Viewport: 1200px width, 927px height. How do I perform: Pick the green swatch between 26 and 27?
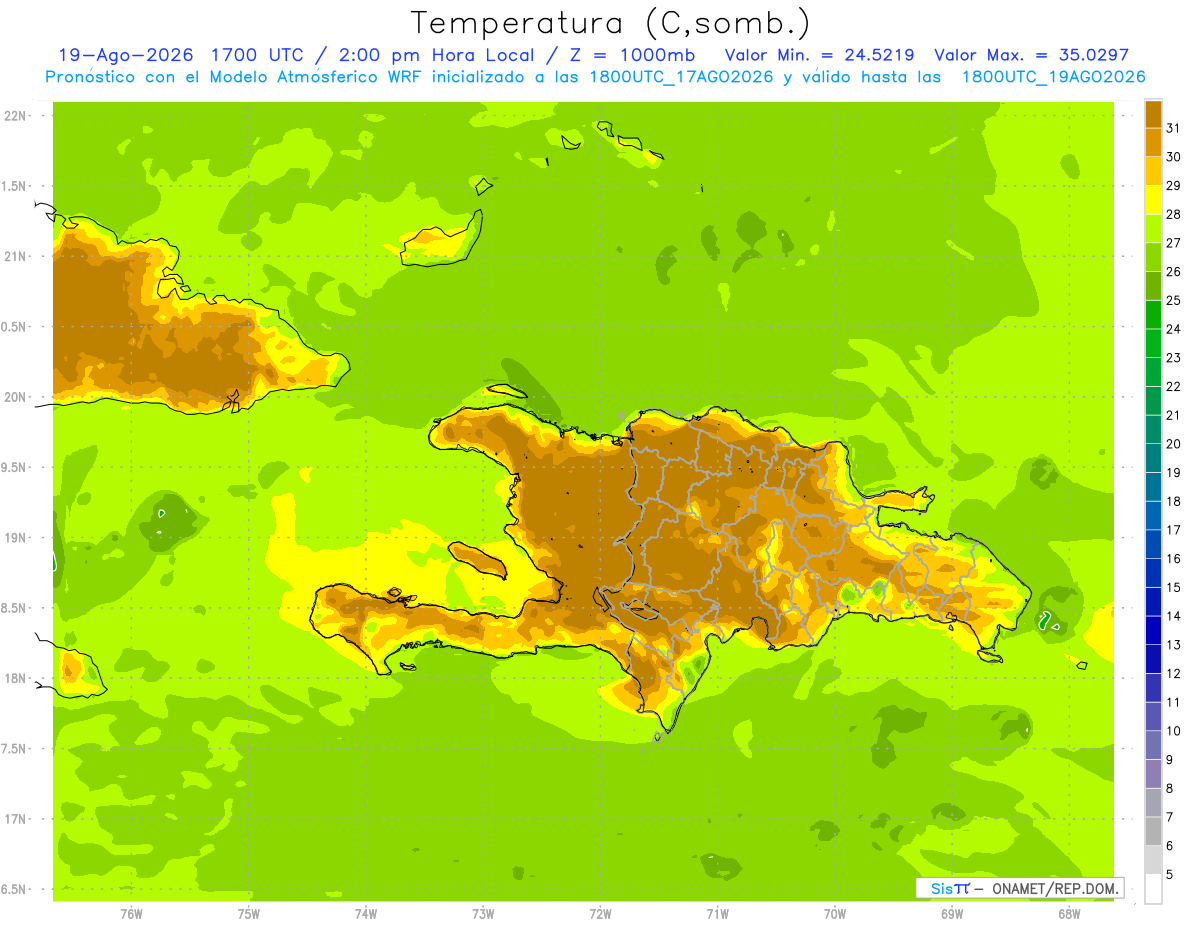pos(1153,257)
